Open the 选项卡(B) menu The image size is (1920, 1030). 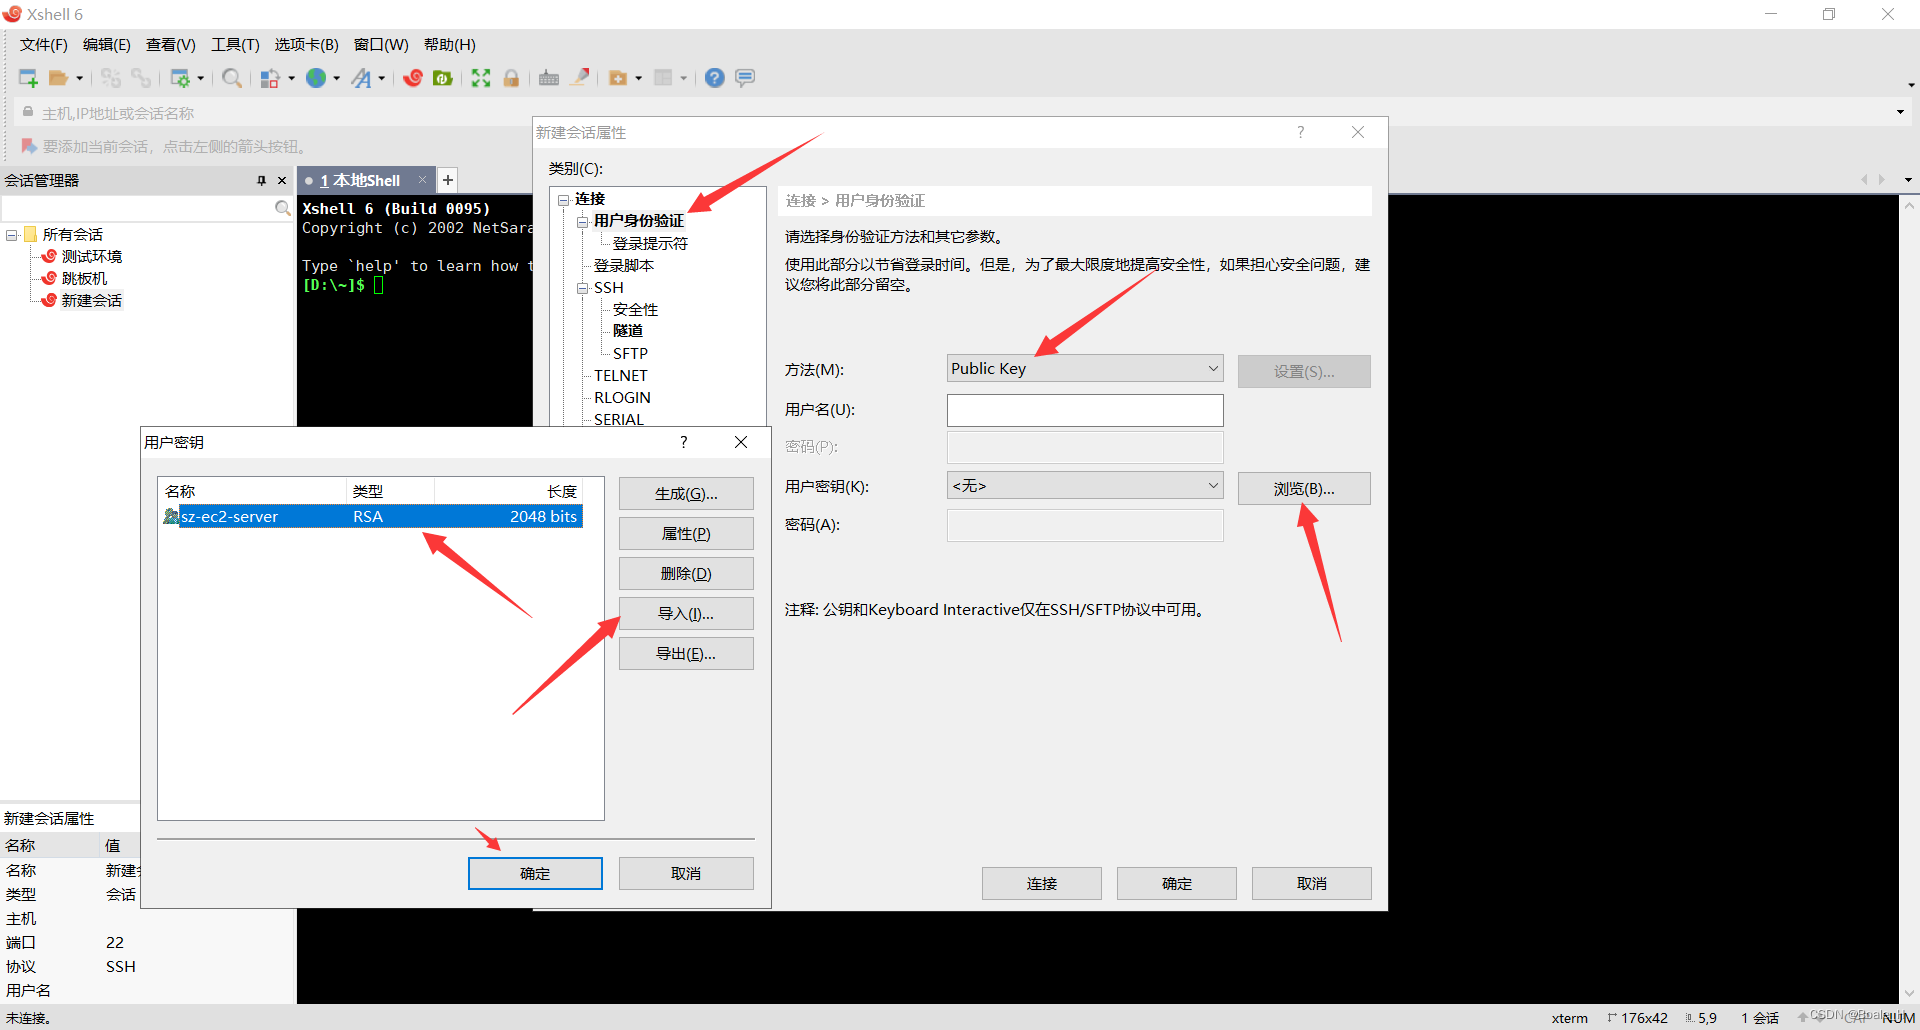(307, 45)
